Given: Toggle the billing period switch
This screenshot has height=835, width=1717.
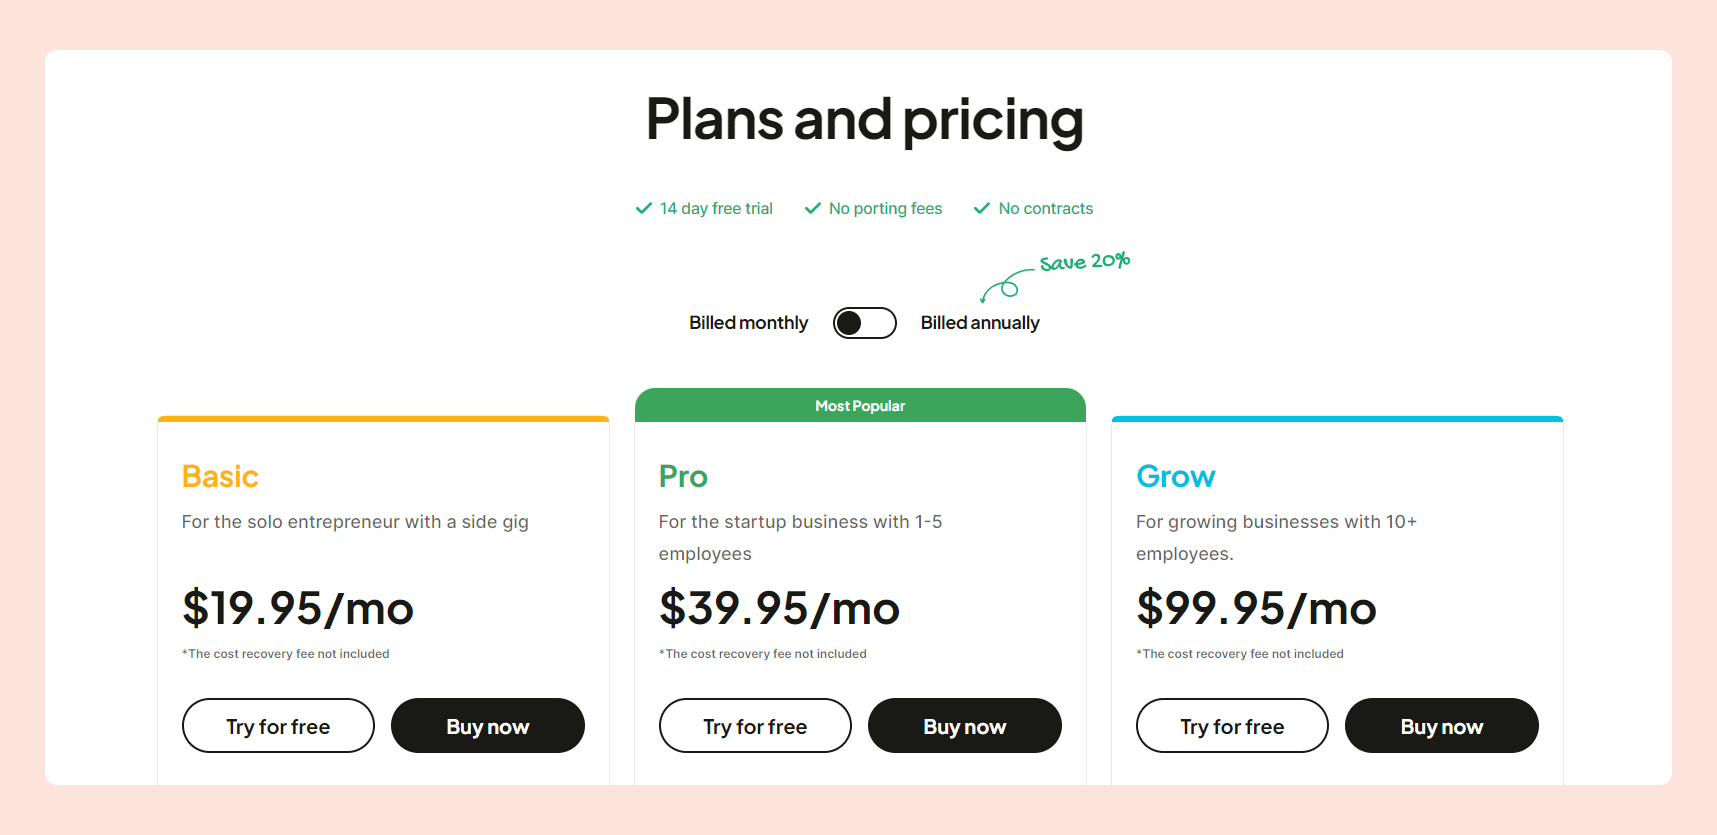Looking at the screenshot, I should tap(865, 323).
